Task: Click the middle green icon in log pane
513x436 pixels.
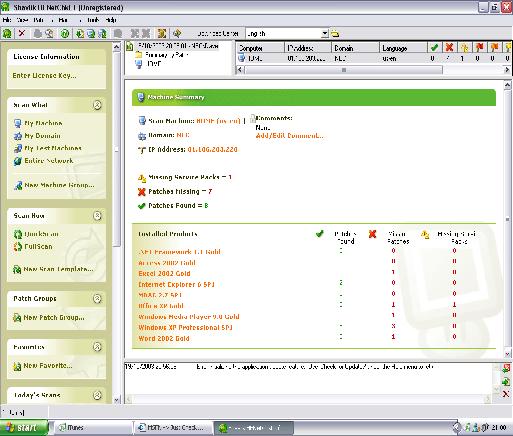Action: tap(506, 381)
